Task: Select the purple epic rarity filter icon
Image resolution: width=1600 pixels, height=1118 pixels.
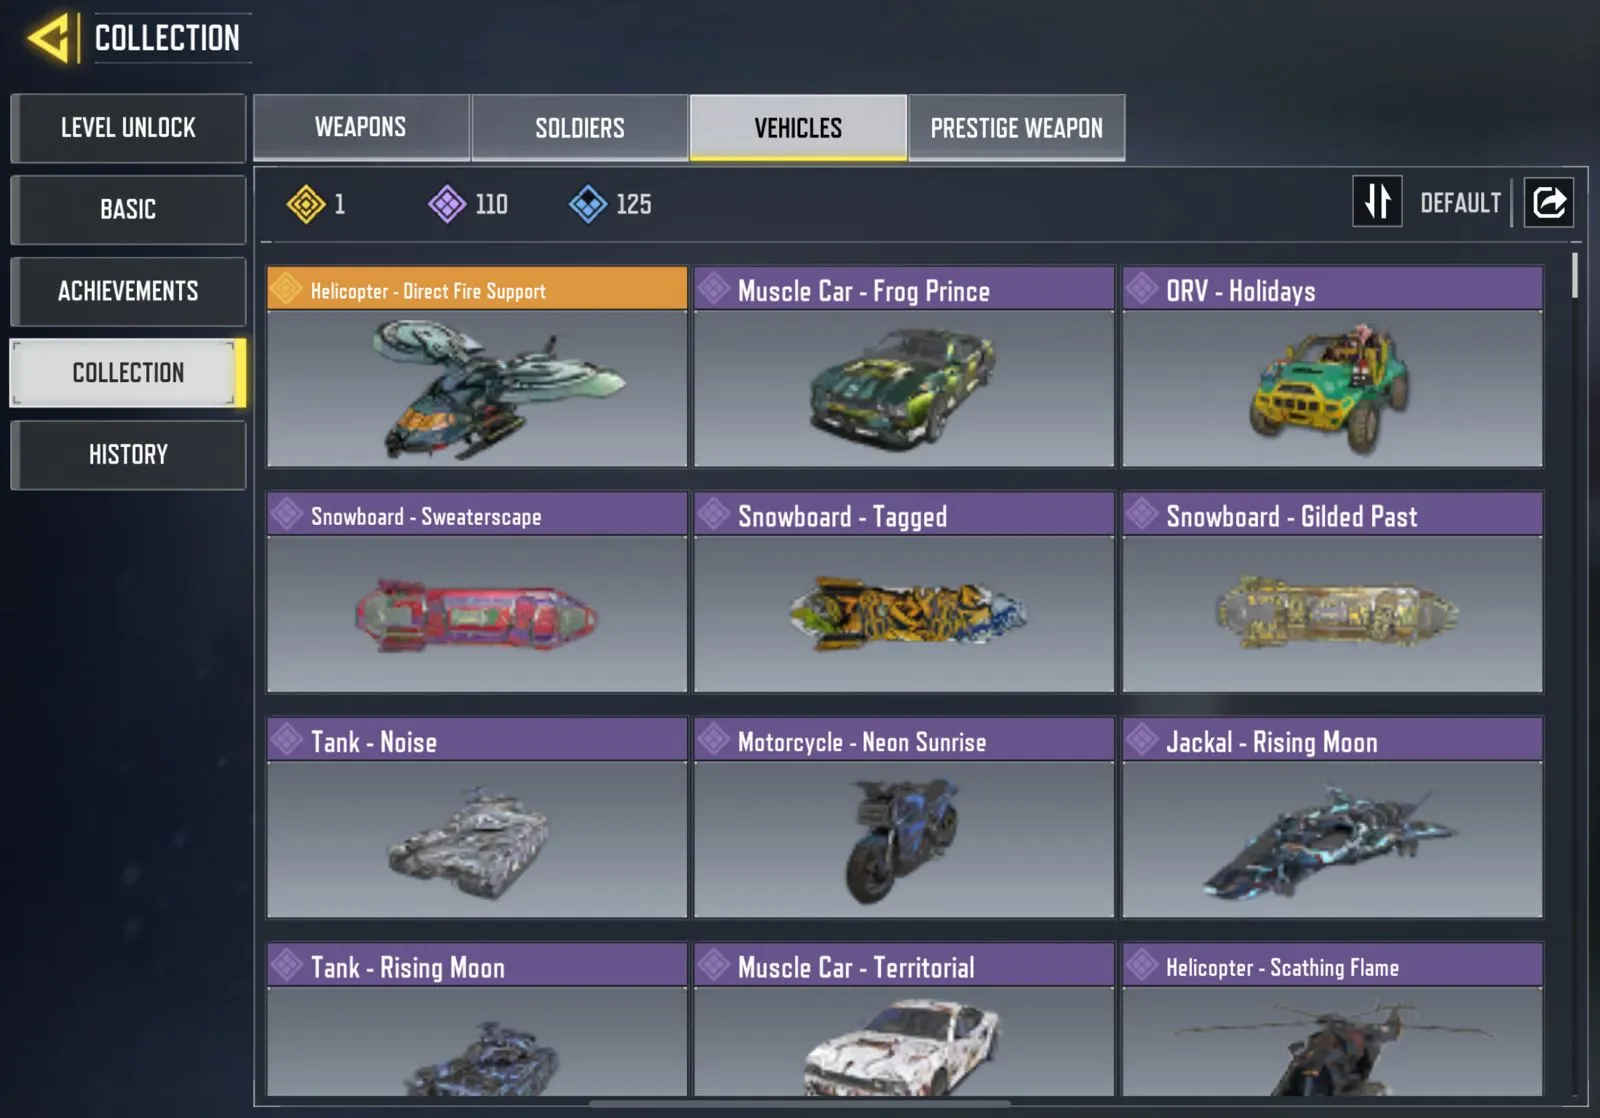Action: (447, 204)
